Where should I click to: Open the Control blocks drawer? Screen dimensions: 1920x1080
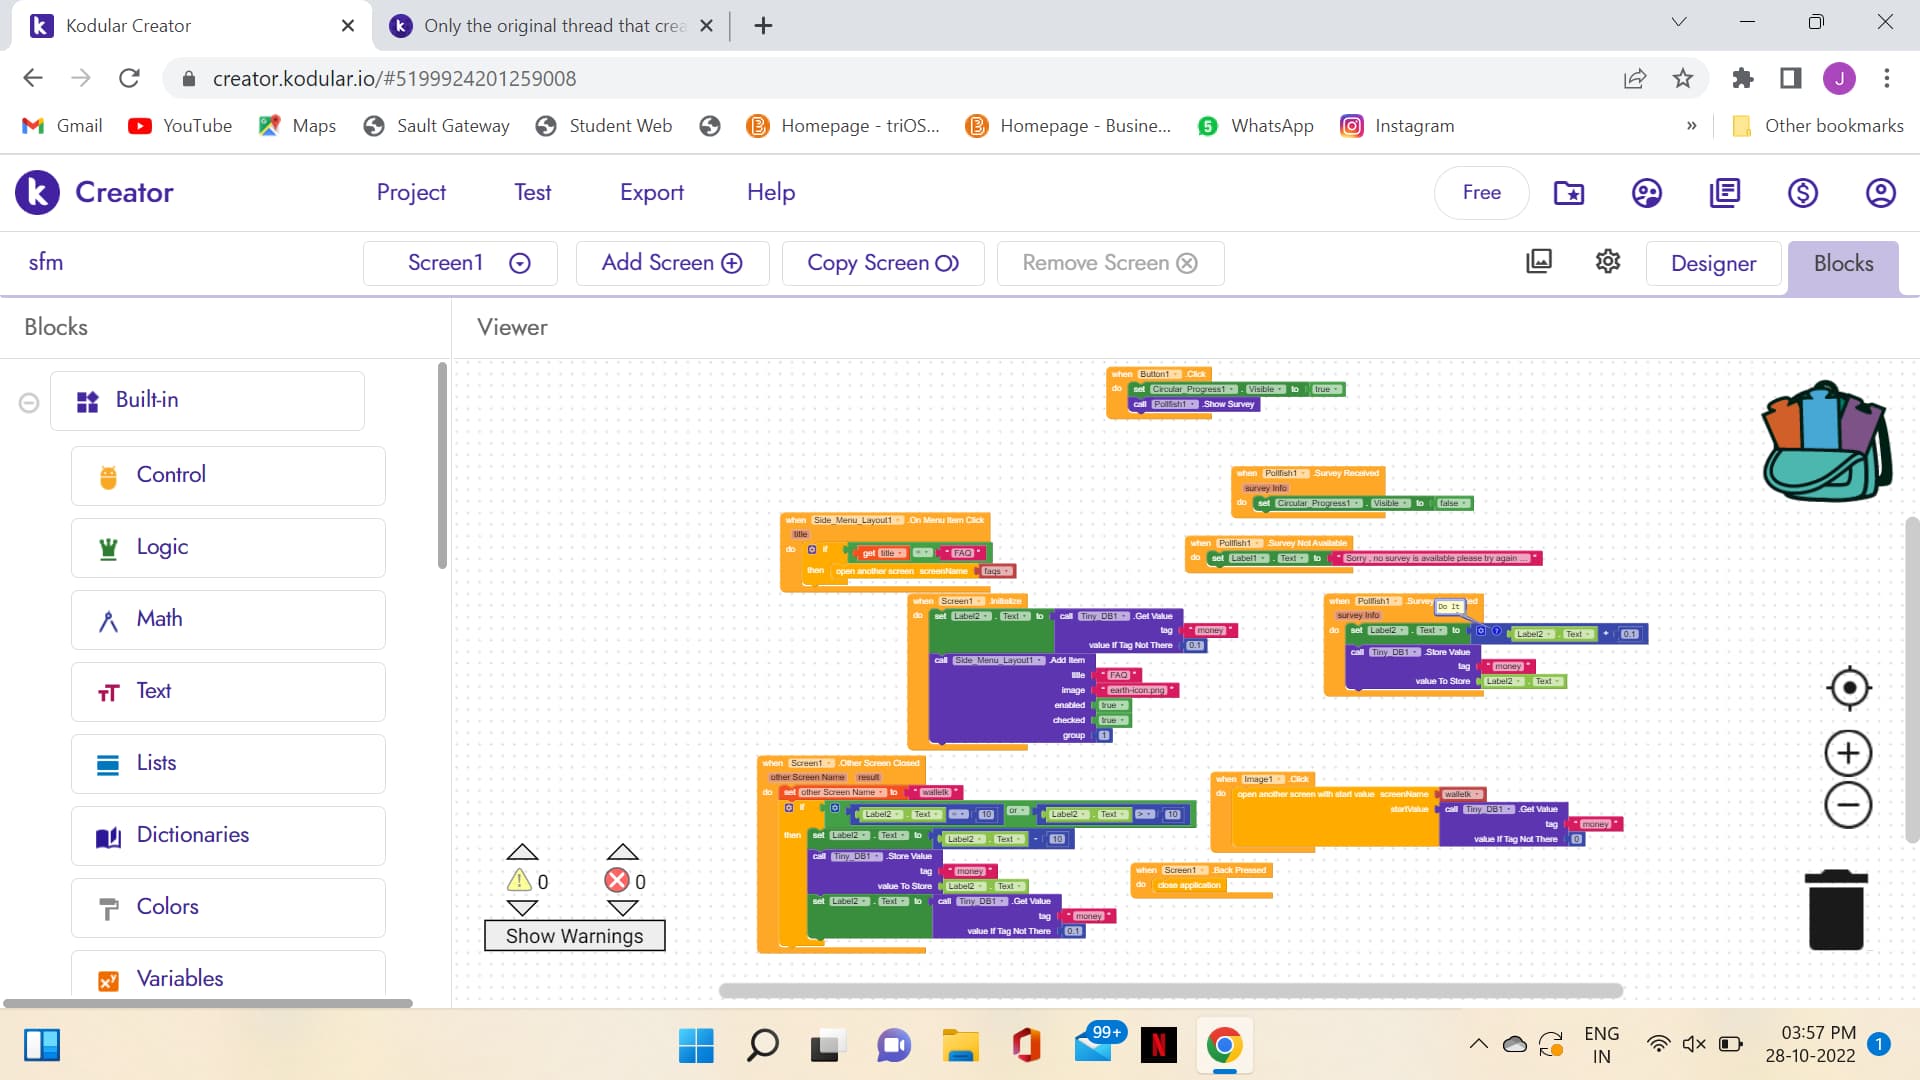(x=227, y=475)
